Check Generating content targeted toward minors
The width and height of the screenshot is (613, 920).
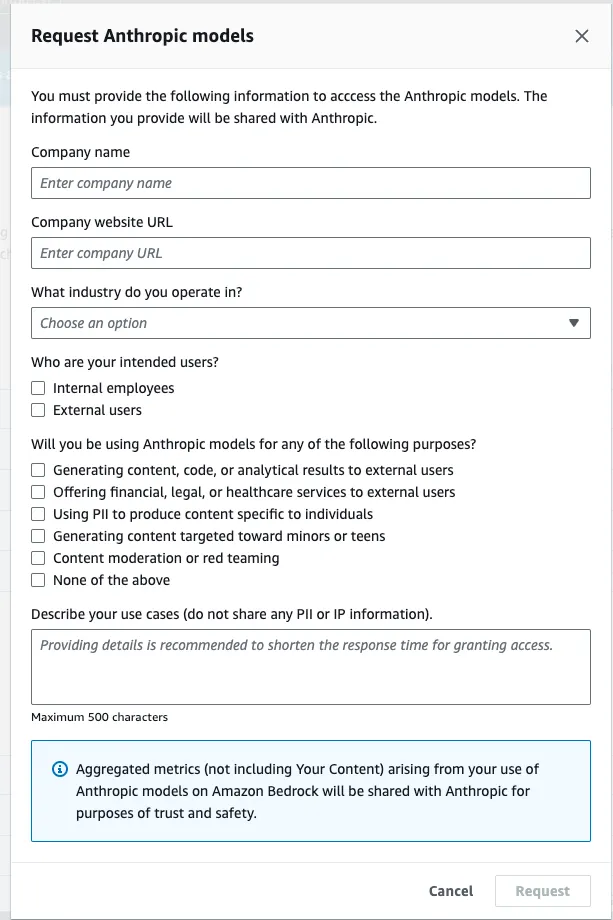point(38,536)
